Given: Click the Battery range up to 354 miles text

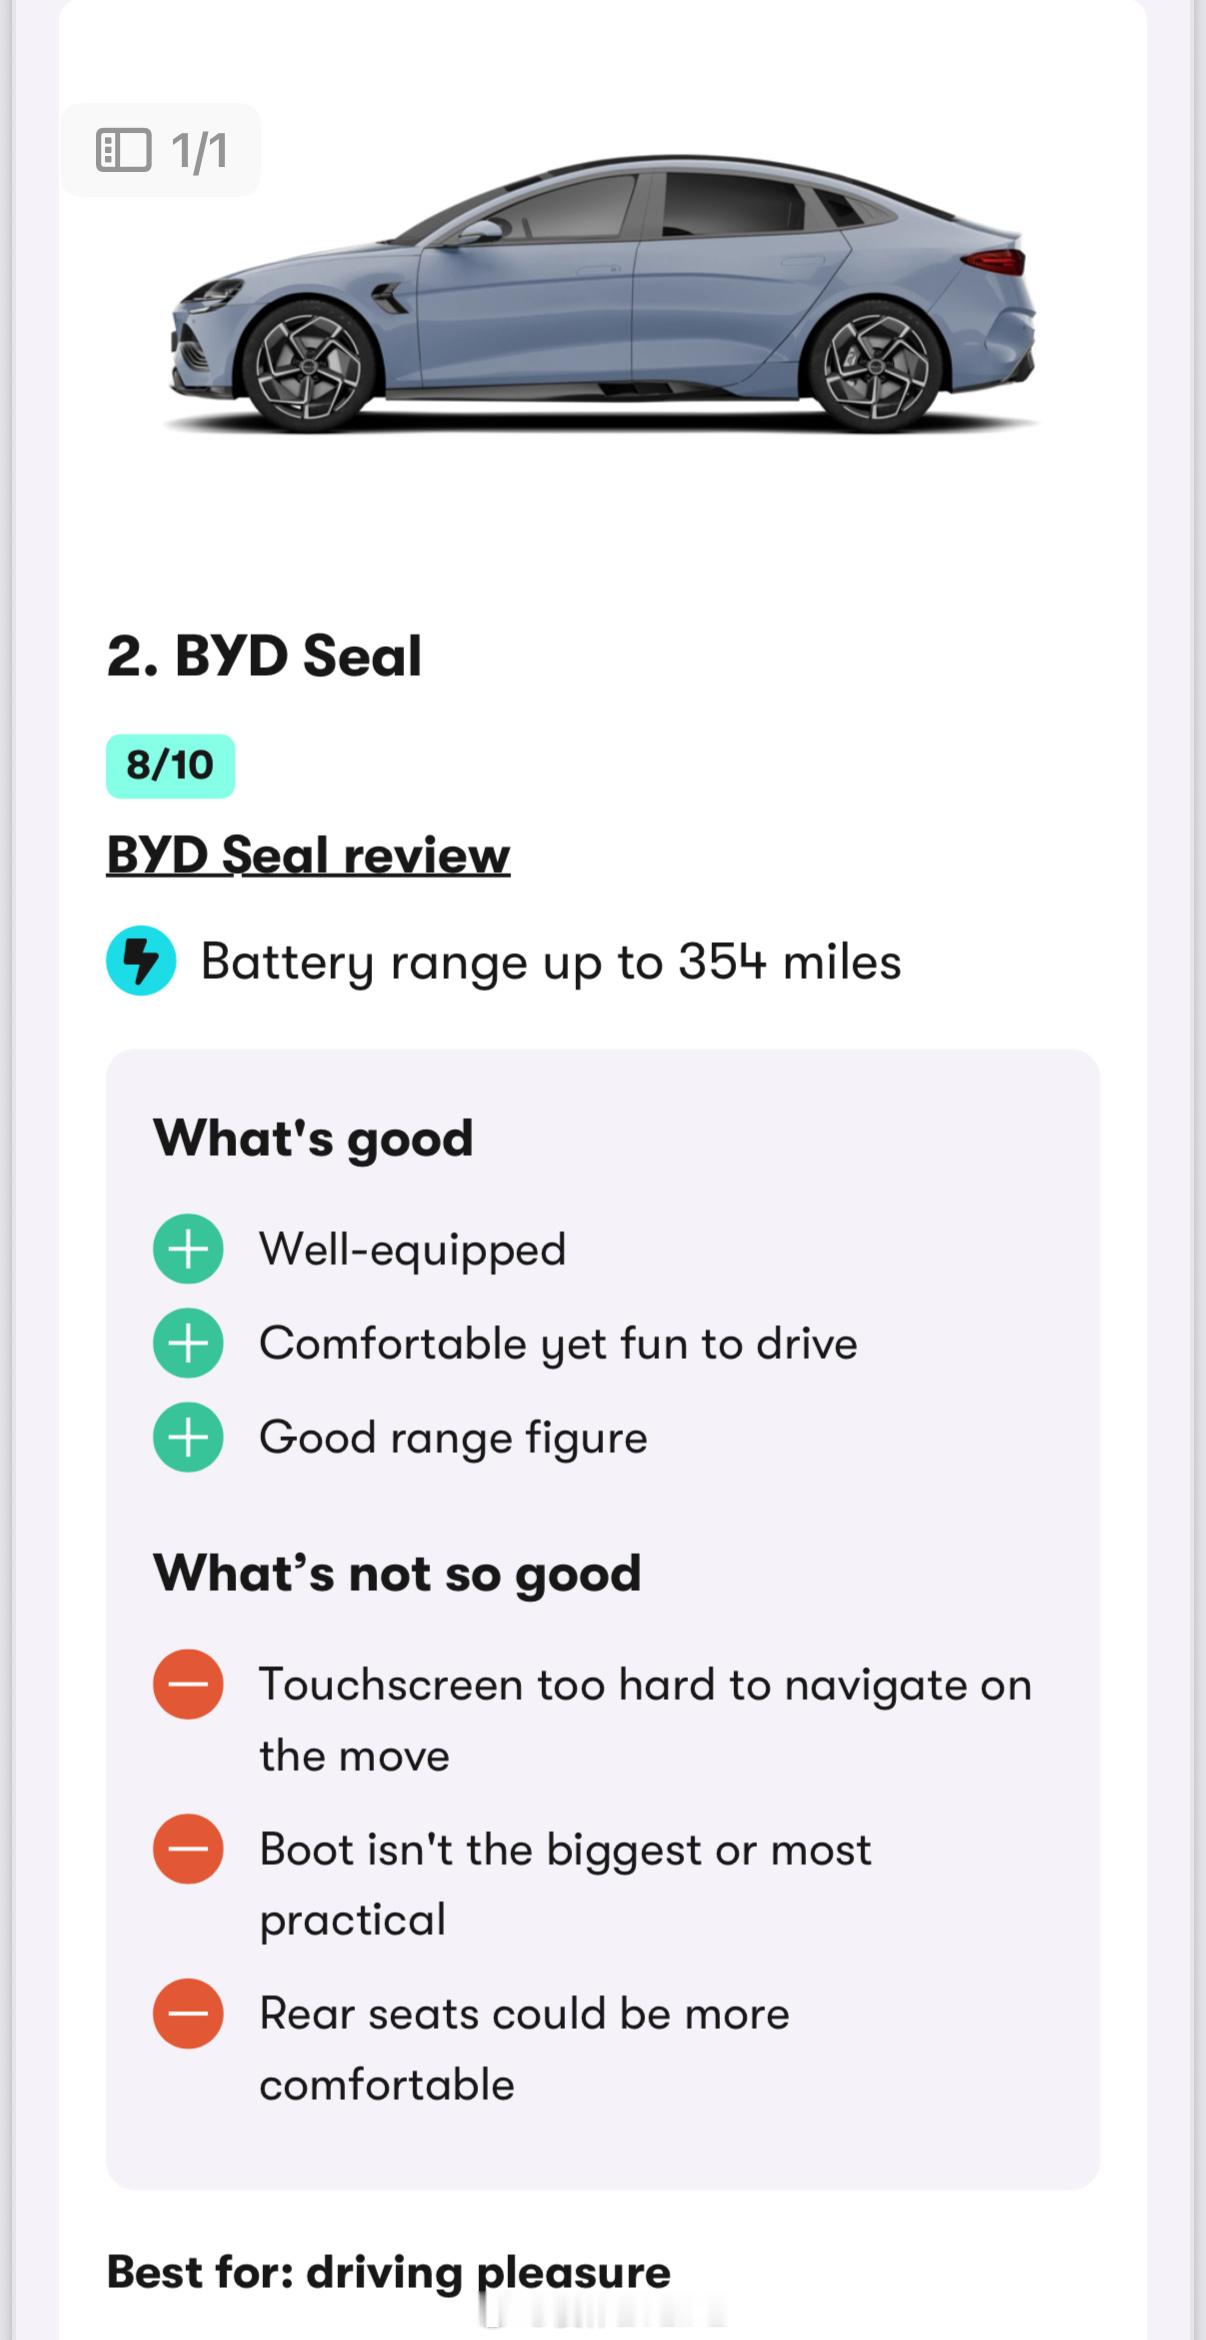Looking at the screenshot, I should coord(551,962).
